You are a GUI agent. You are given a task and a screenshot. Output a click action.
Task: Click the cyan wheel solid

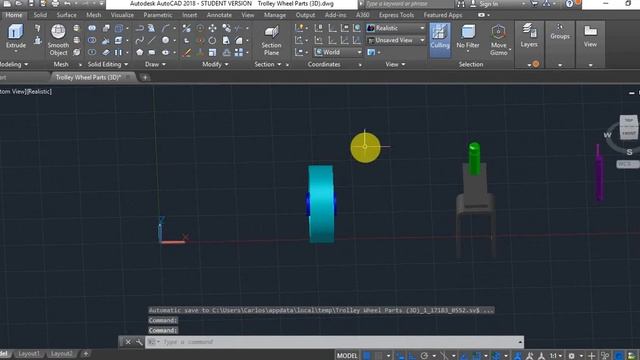point(321,204)
